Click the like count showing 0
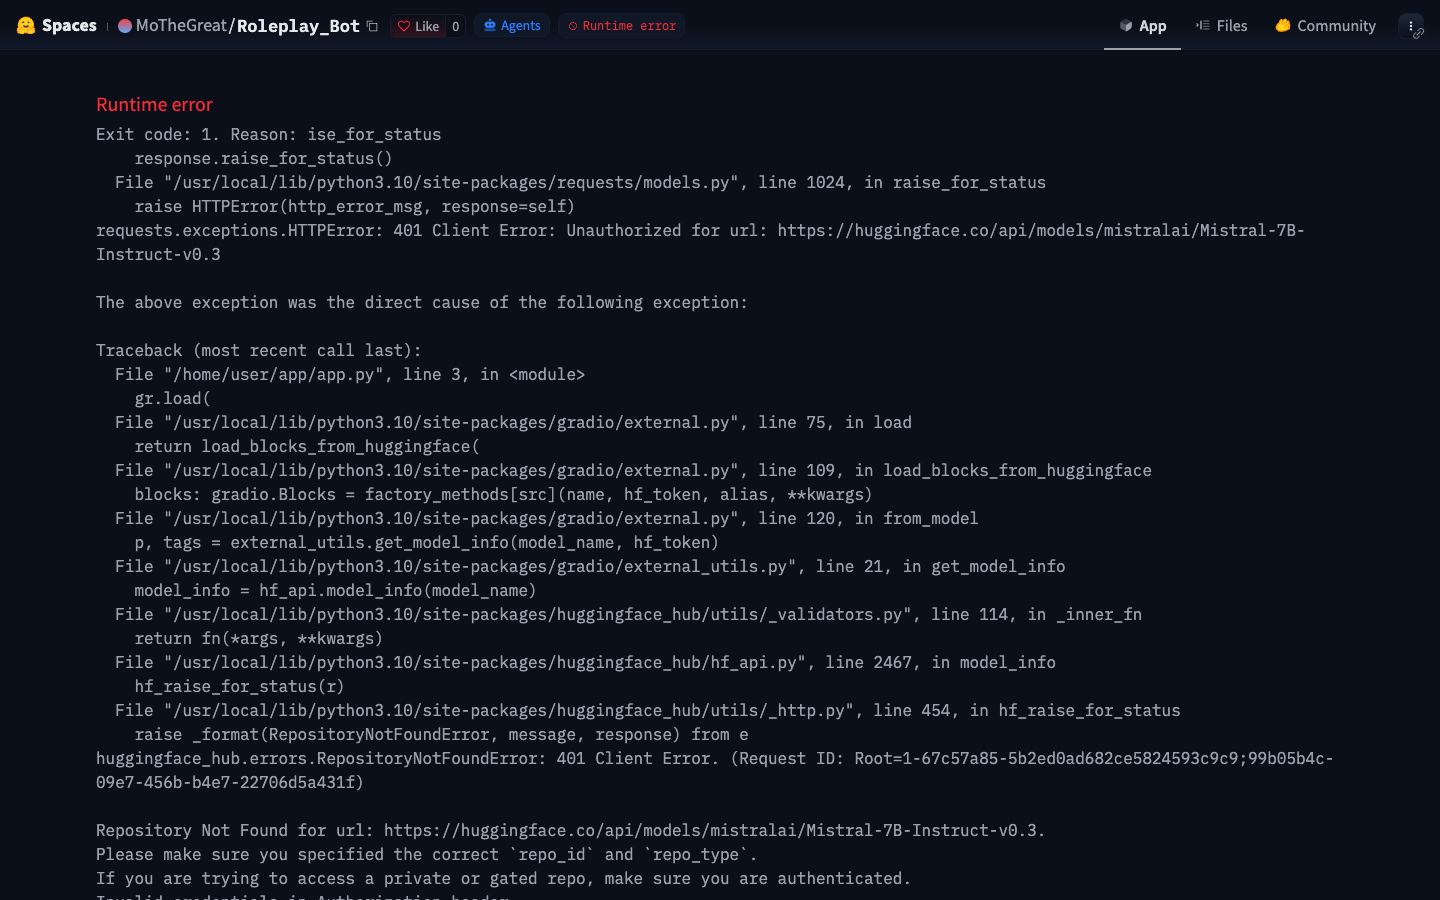Screen dimensions: 1440x900 click(x=455, y=26)
